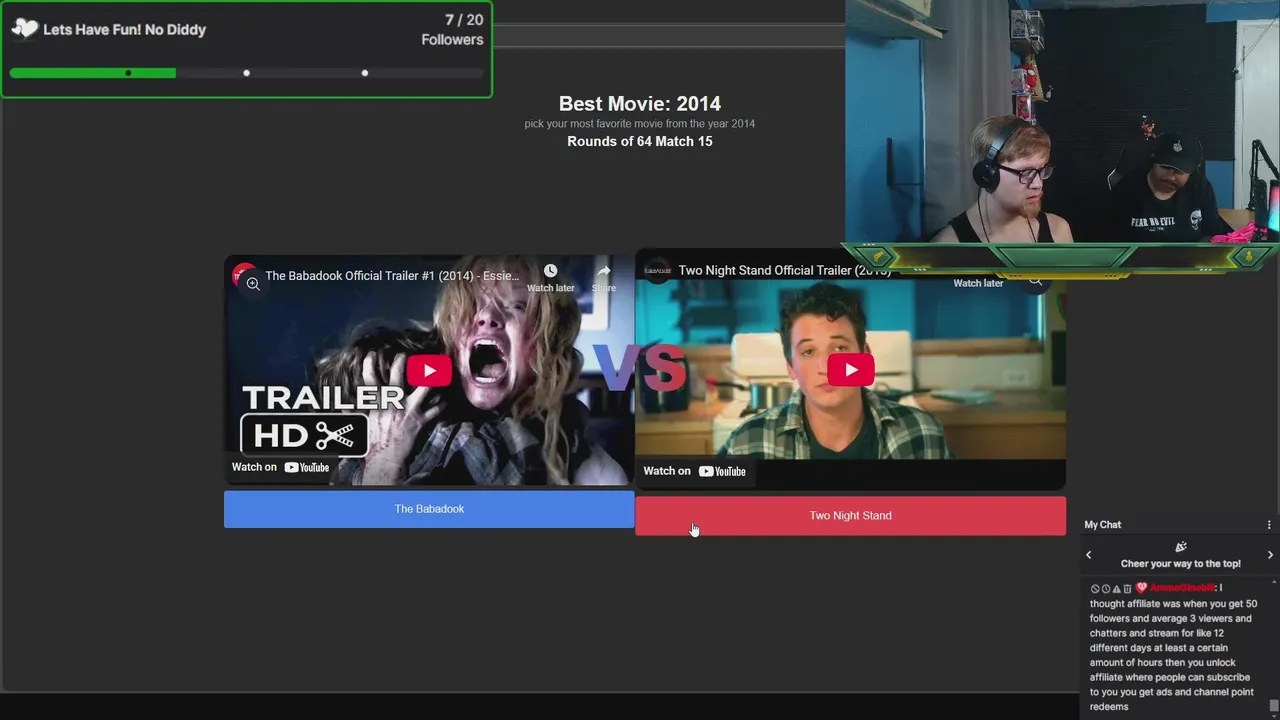Click 'My Chat' panel header
The image size is (1280, 720).
click(x=1103, y=525)
